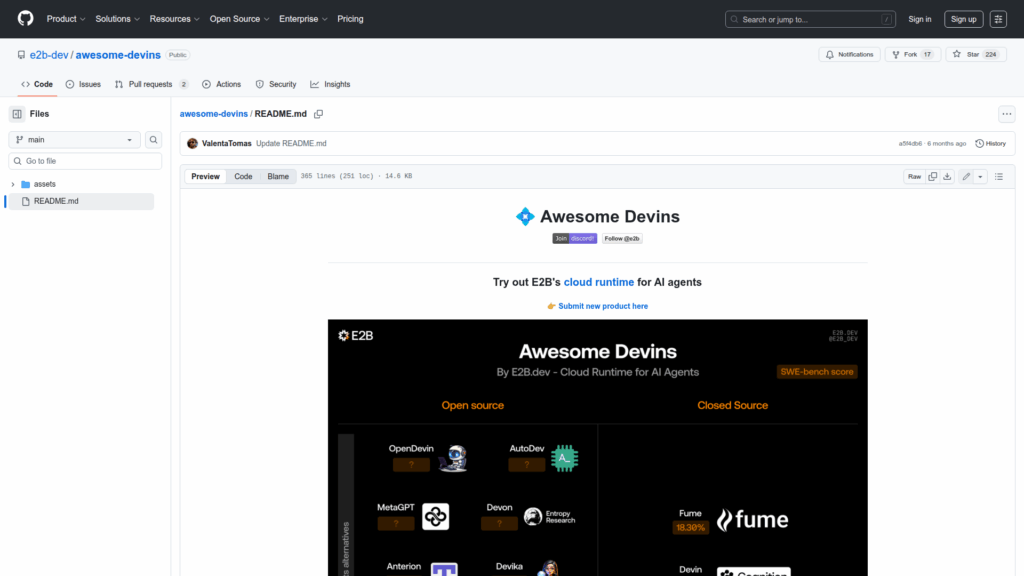Fork the repository

point(912,55)
